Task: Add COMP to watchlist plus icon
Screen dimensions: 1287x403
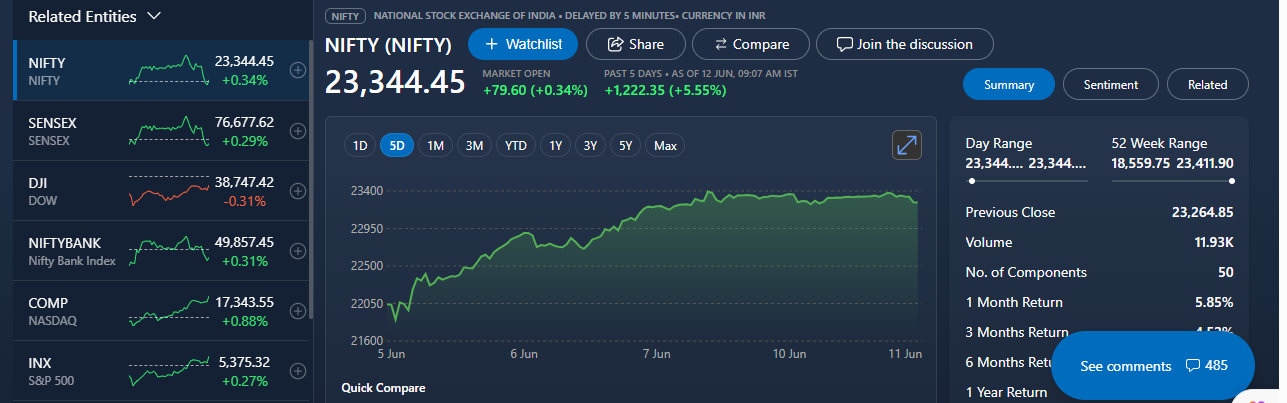Action: [x=297, y=311]
